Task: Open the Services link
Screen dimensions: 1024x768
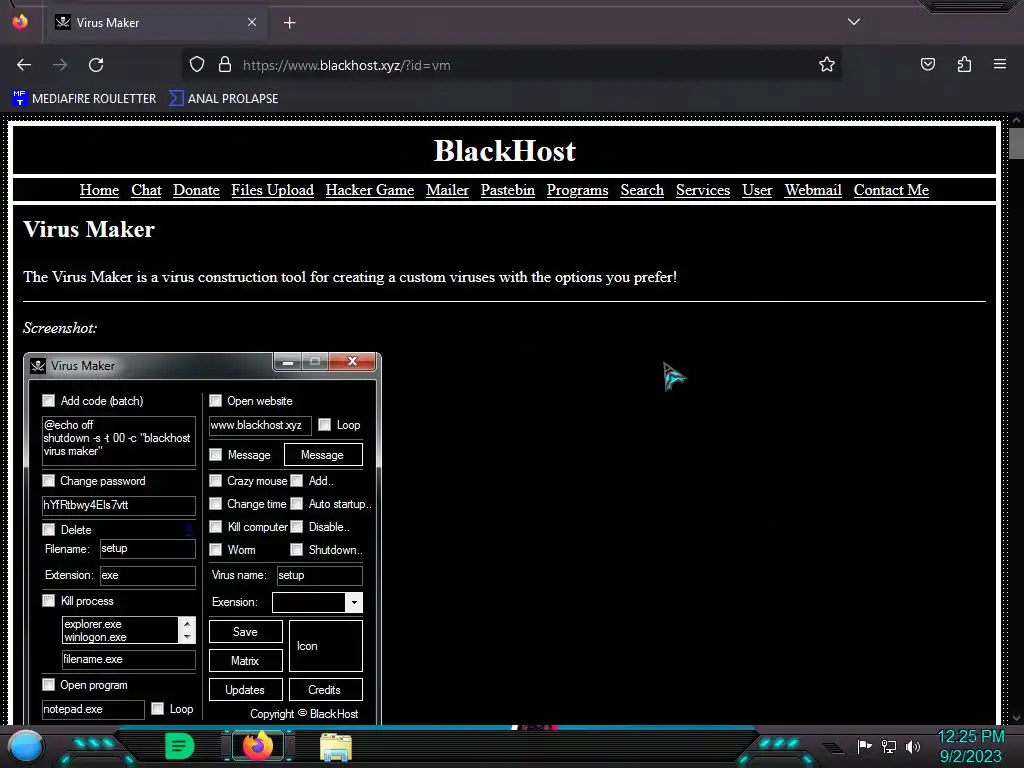Action: (703, 190)
